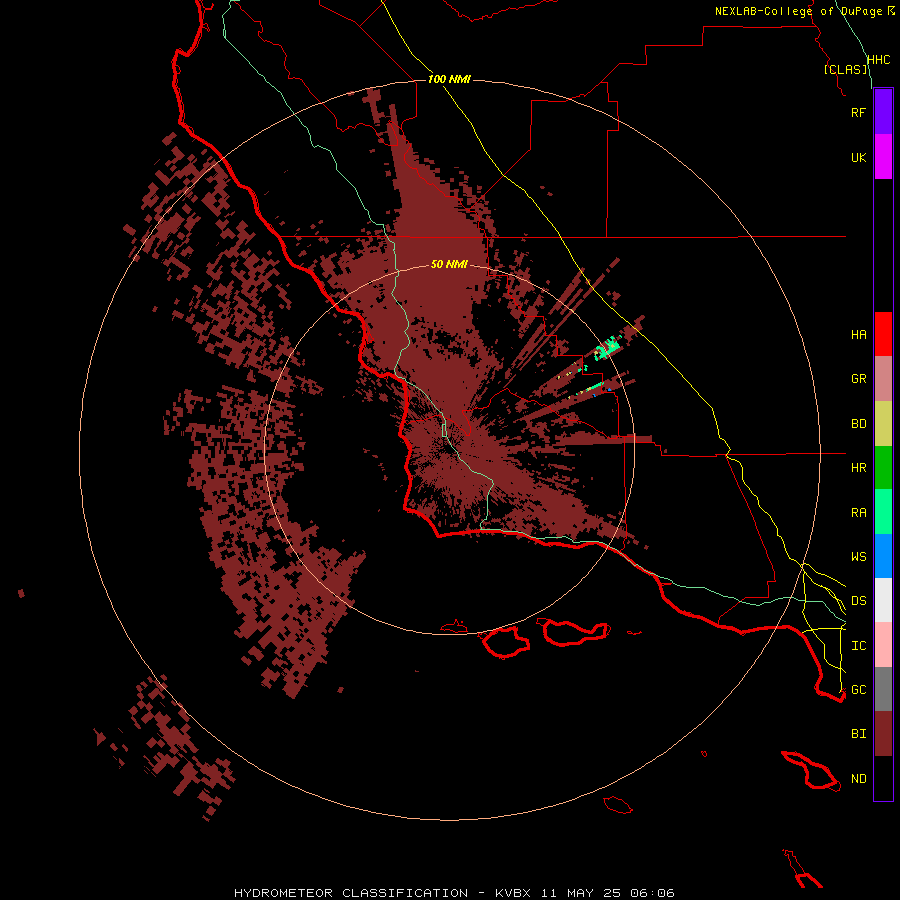Click the BI legend label
The height and width of the screenshot is (900, 900).
coord(858,734)
